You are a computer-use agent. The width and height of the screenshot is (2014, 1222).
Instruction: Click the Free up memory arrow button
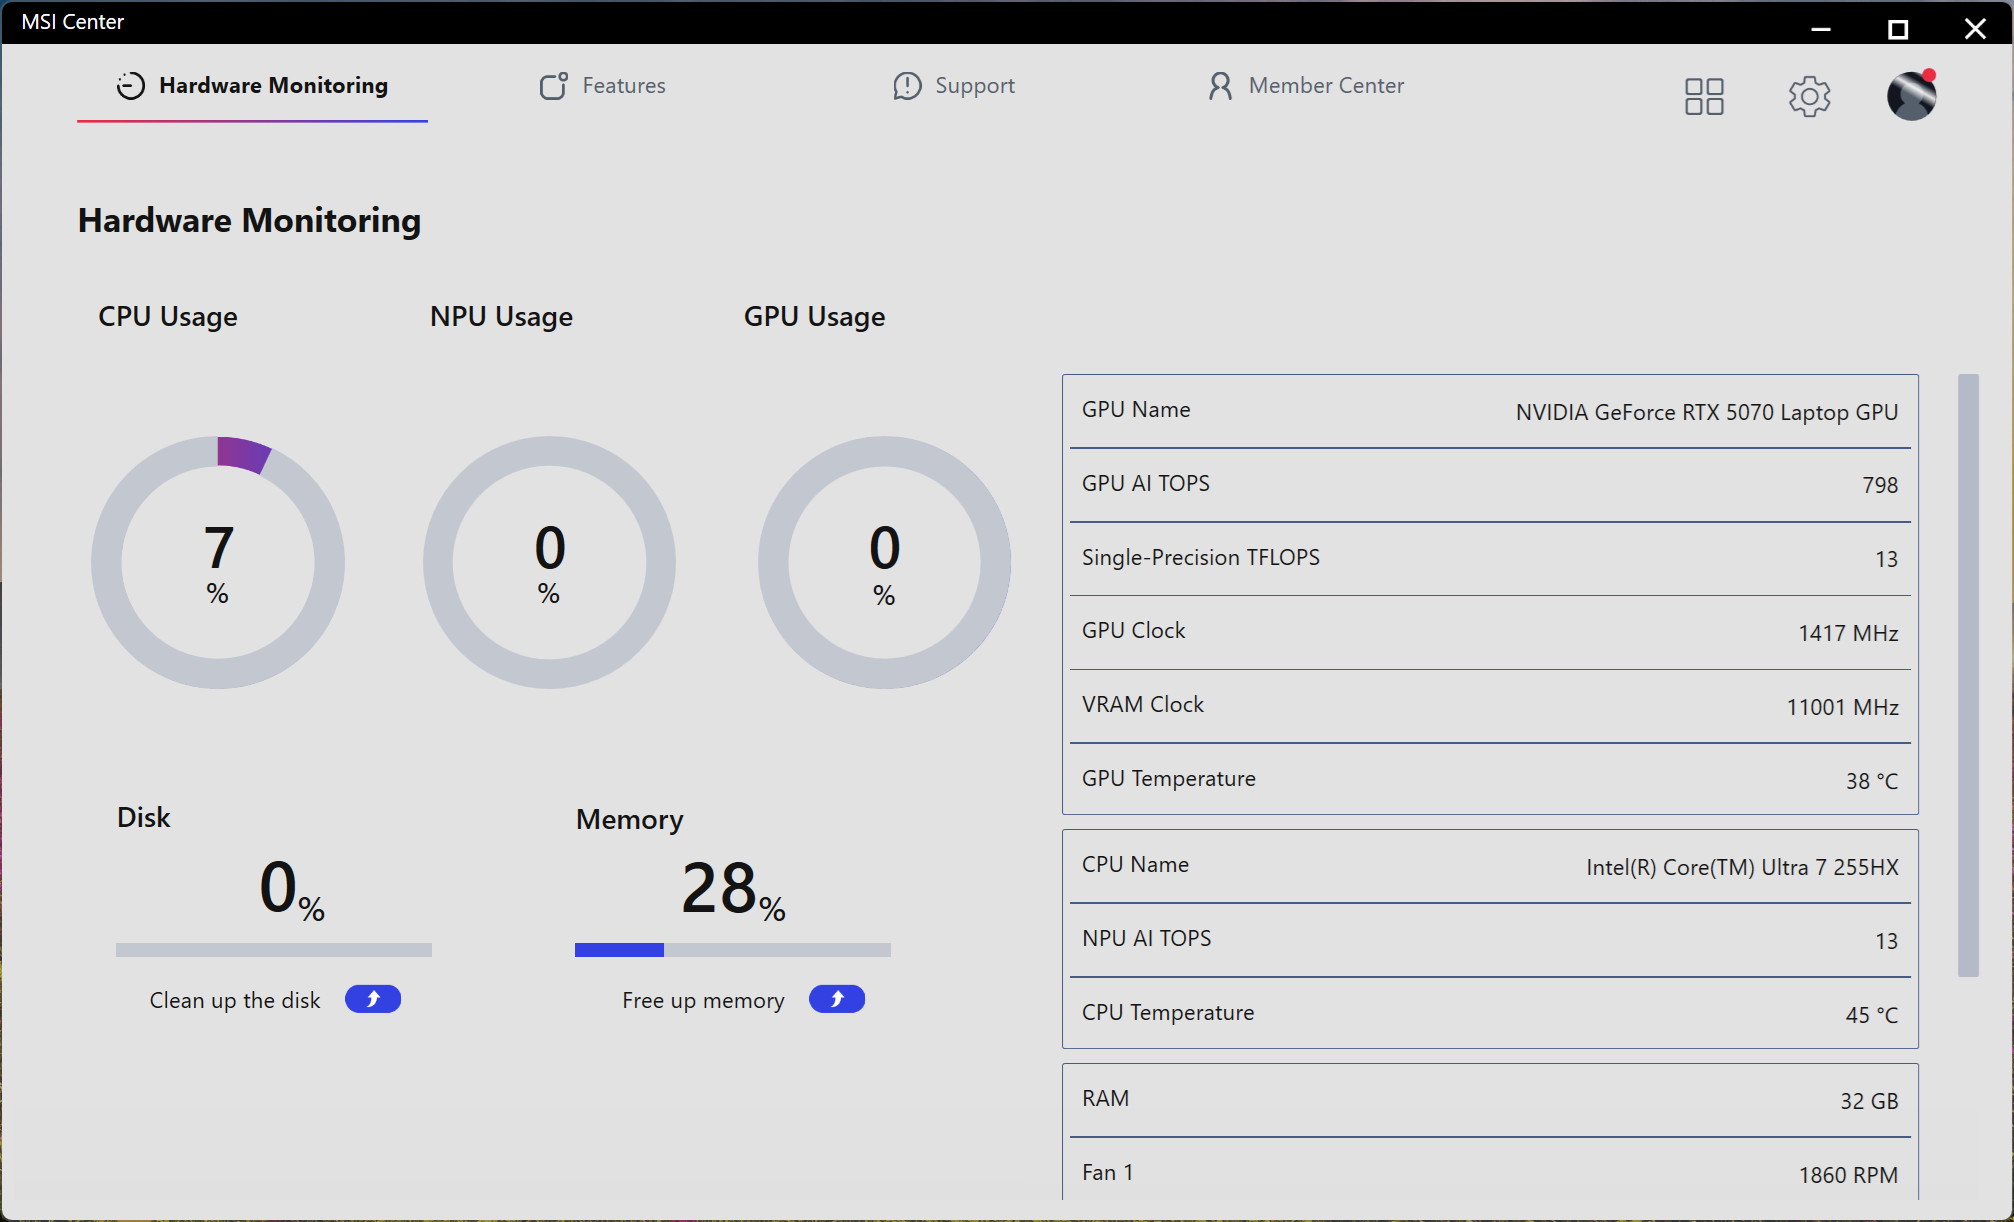(837, 999)
